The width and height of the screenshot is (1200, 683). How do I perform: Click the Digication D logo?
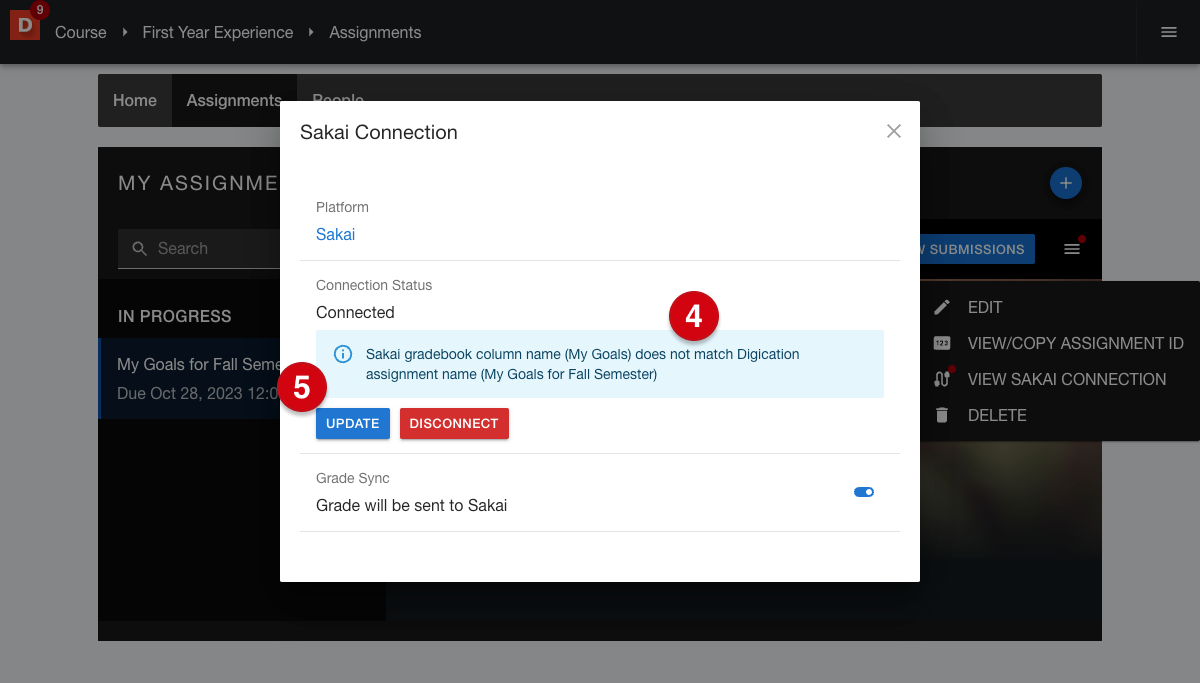point(24,25)
